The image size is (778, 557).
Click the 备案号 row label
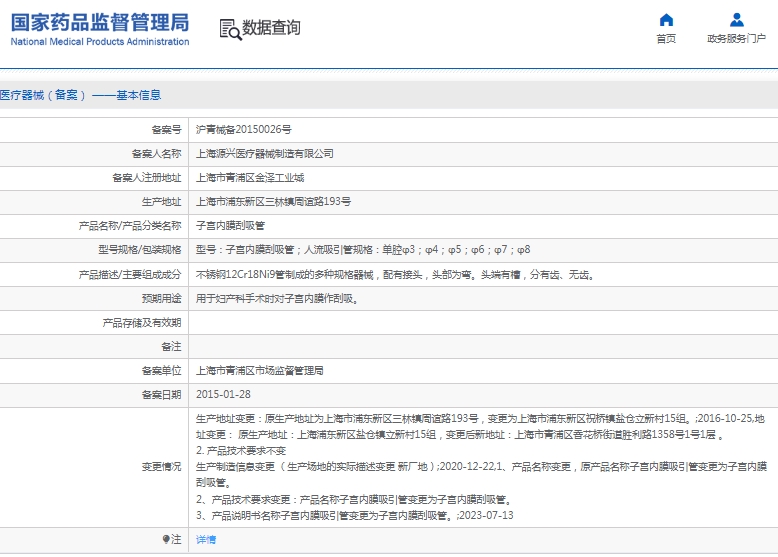tap(167, 129)
